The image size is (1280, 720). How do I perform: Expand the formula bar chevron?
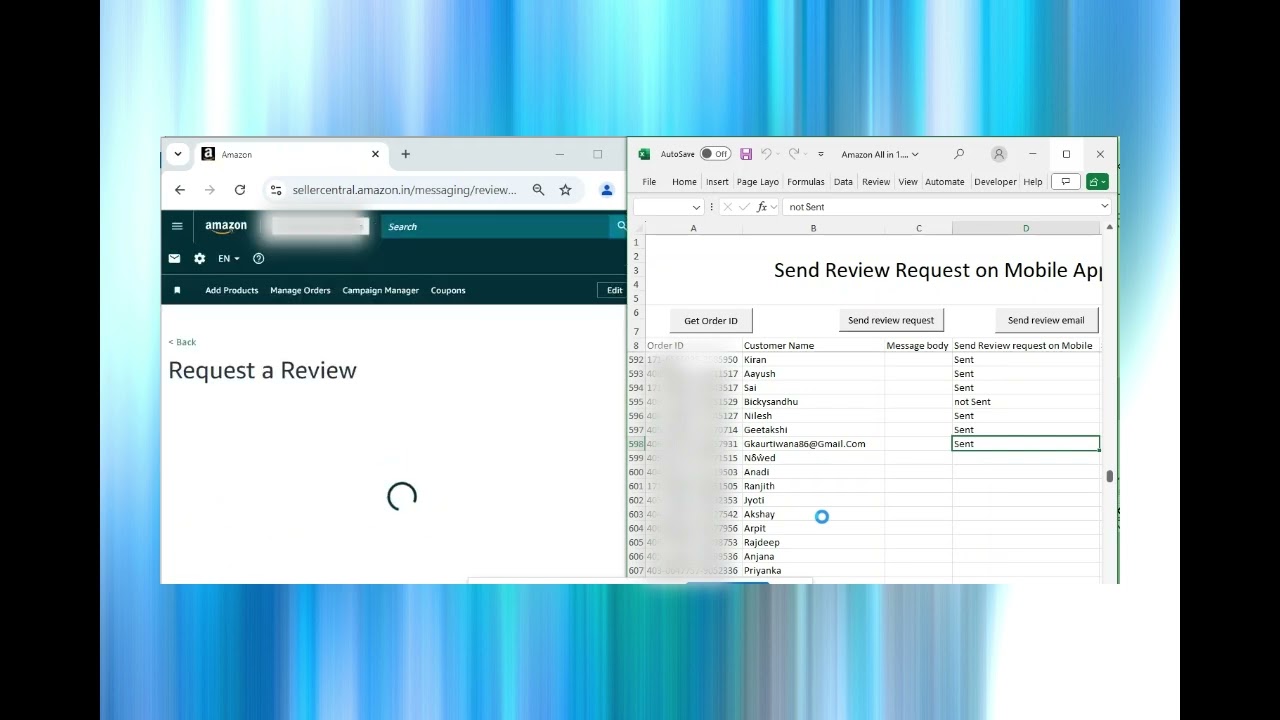tap(1105, 207)
